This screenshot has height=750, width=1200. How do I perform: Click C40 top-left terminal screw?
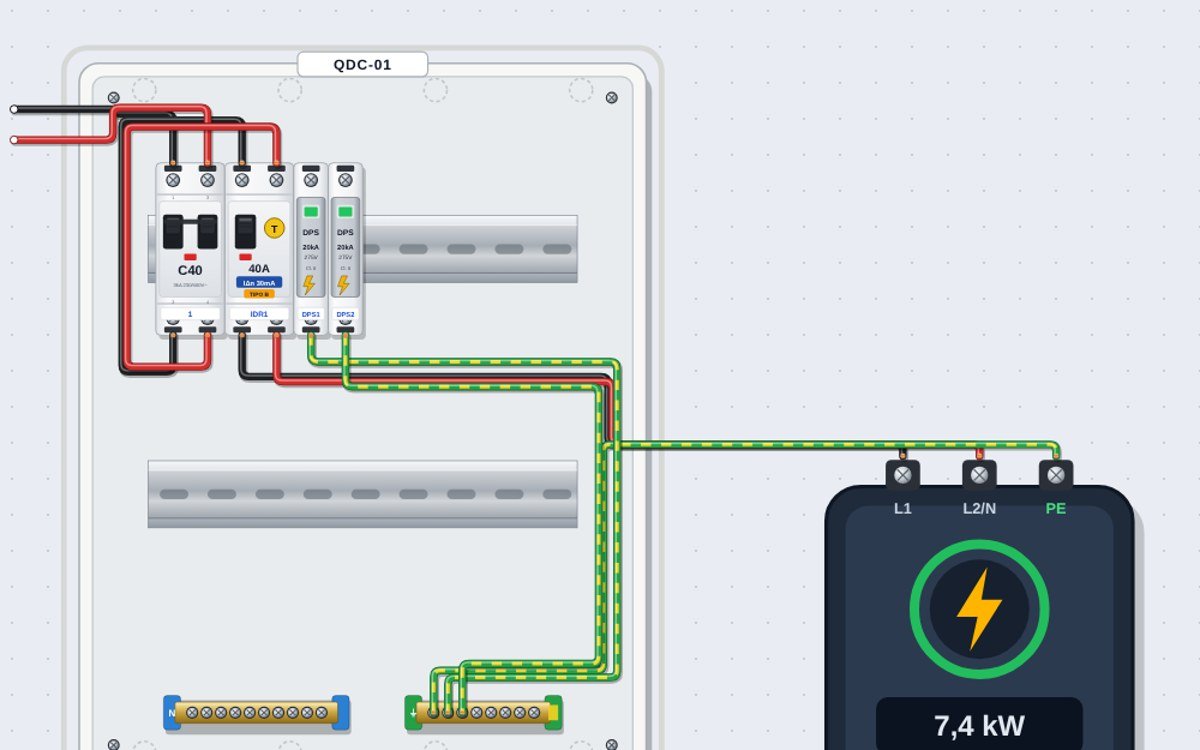point(173,180)
